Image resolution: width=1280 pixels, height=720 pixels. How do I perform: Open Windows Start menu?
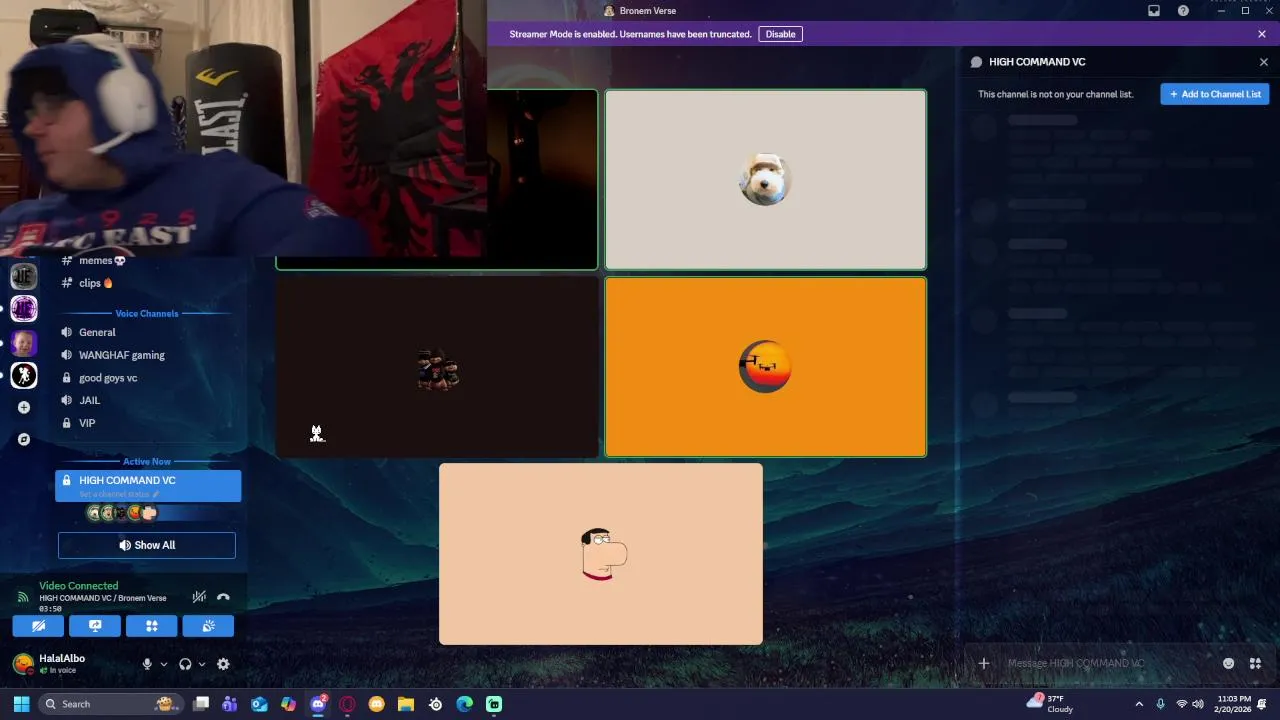(x=21, y=704)
